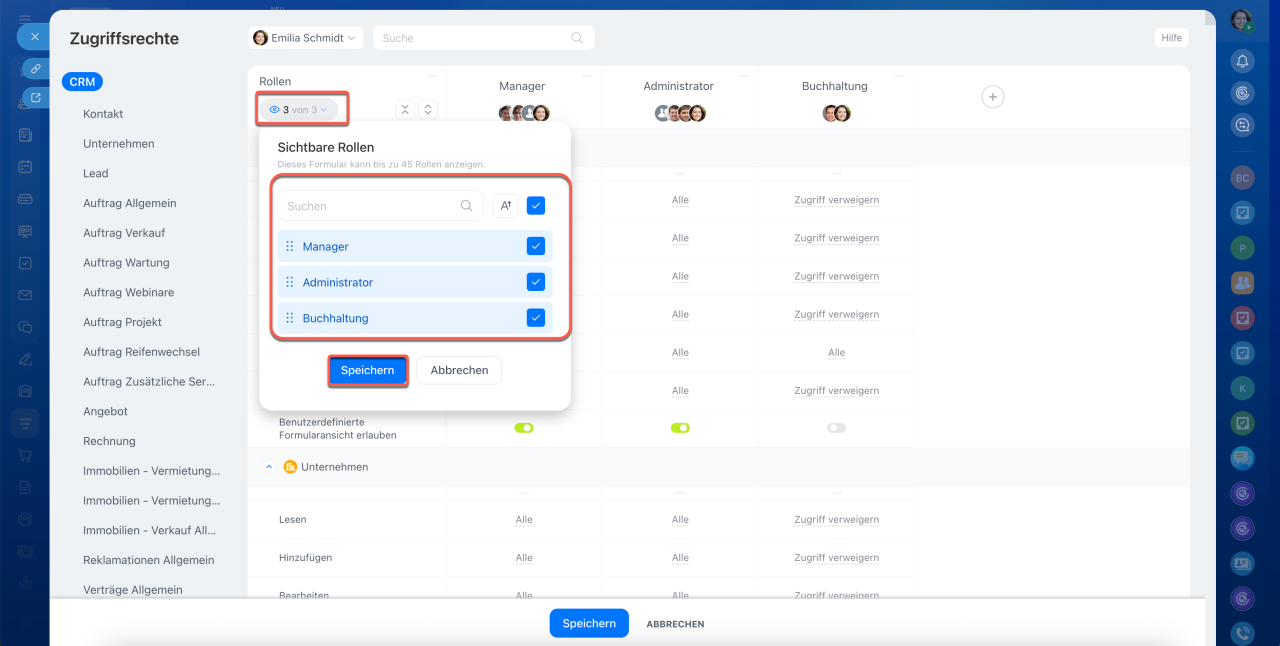Image resolution: width=1280 pixels, height=646 pixels.
Task: Click the add role plus icon
Action: coord(992,97)
